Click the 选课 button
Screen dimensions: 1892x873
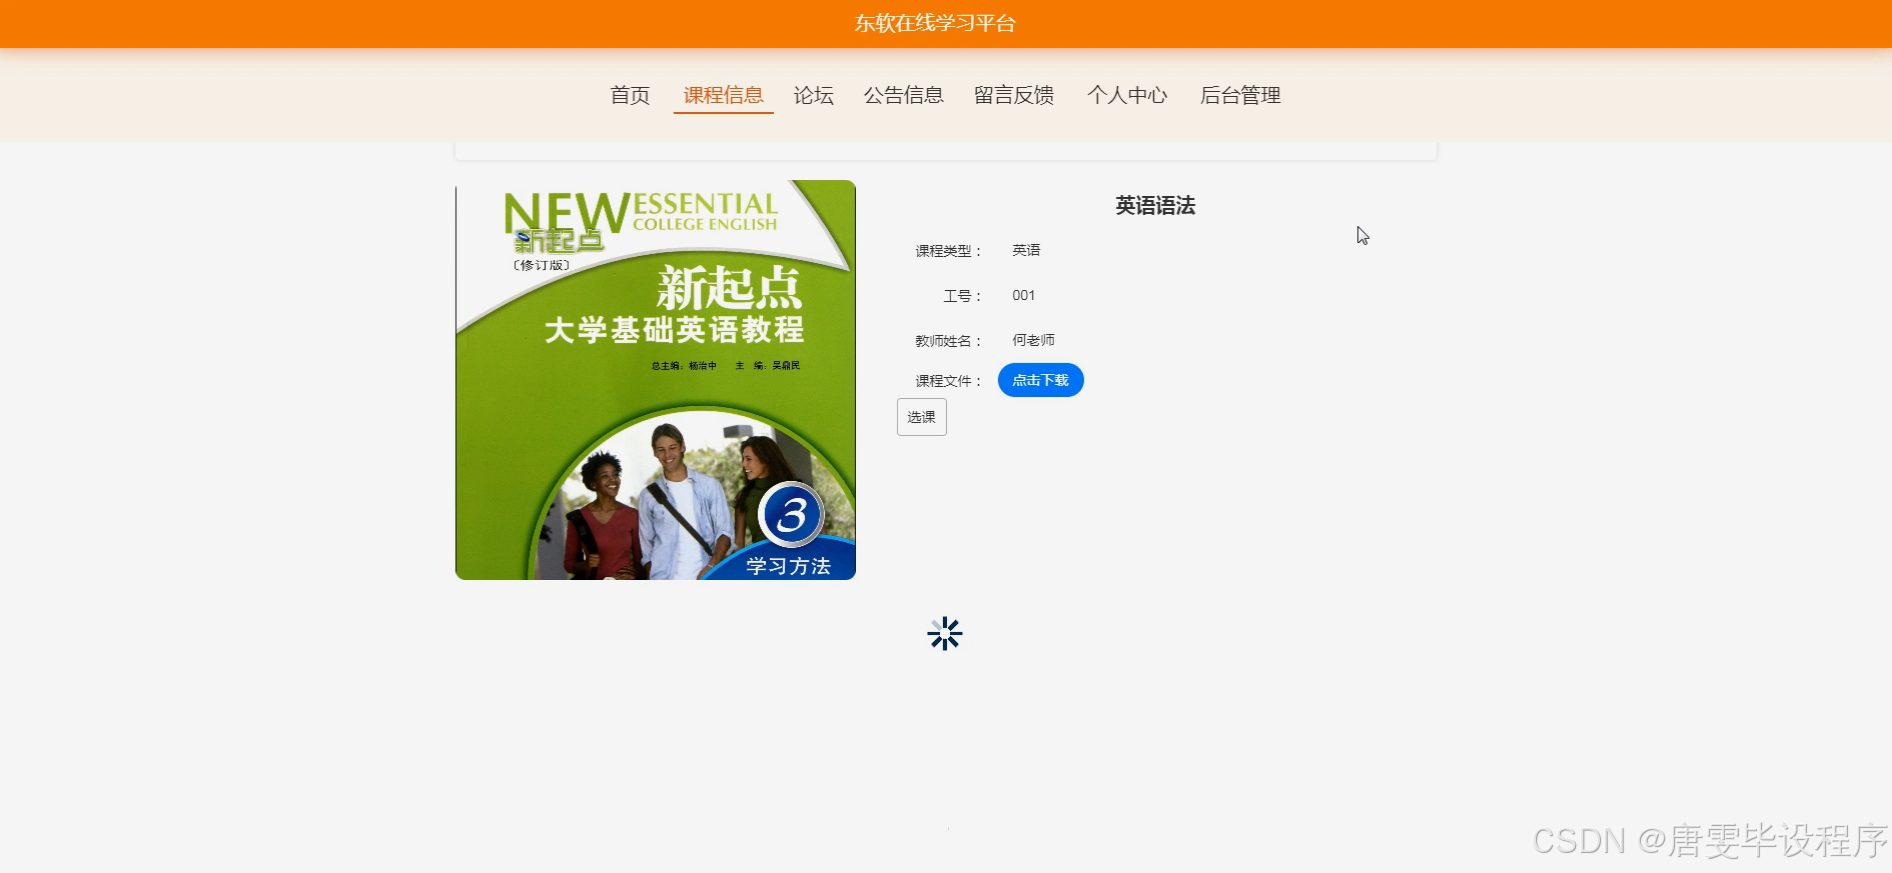[922, 417]
